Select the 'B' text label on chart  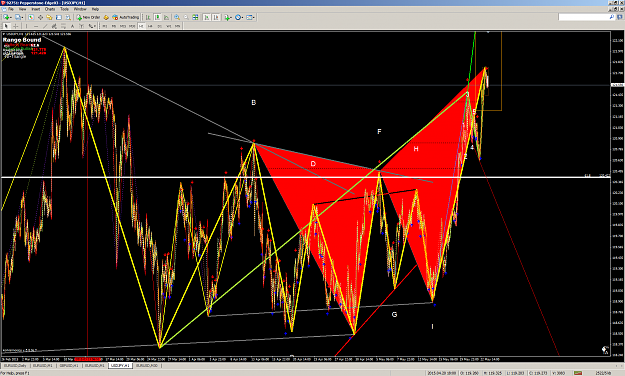tap(254, 102)
